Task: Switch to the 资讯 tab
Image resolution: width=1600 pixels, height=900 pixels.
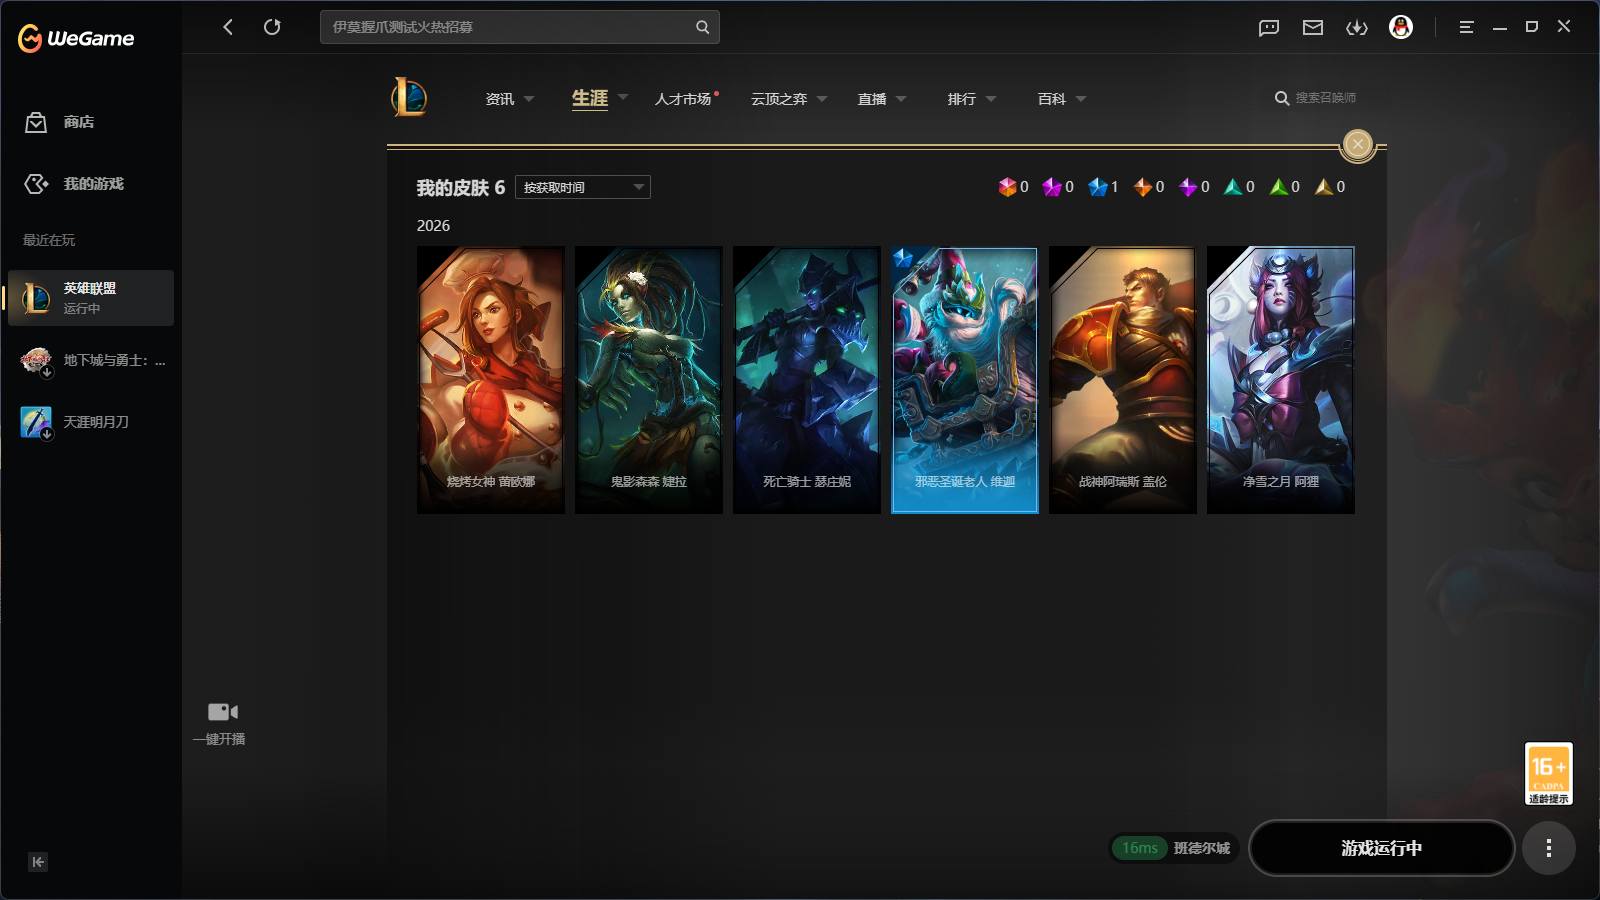Action: pyautogui.click(x=500, y=99)
